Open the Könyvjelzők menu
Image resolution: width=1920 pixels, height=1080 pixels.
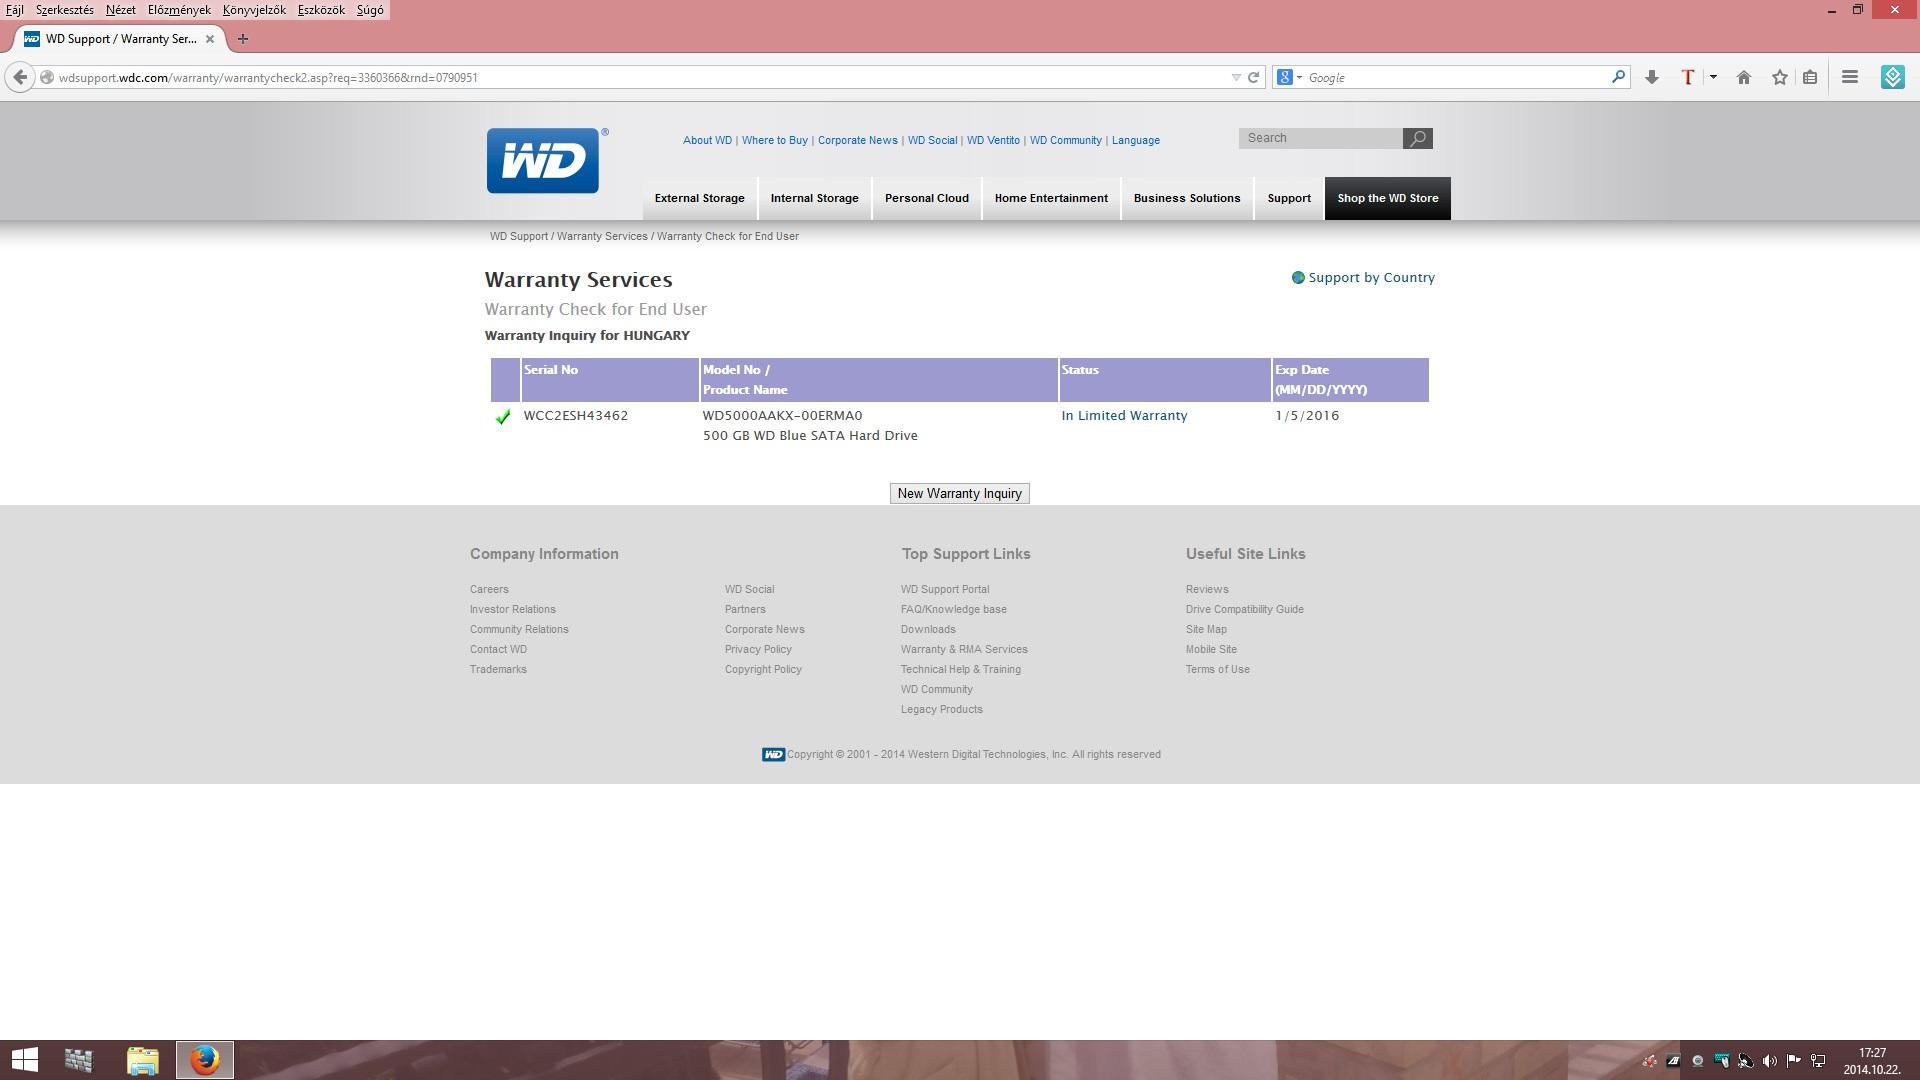click(254, 10)
